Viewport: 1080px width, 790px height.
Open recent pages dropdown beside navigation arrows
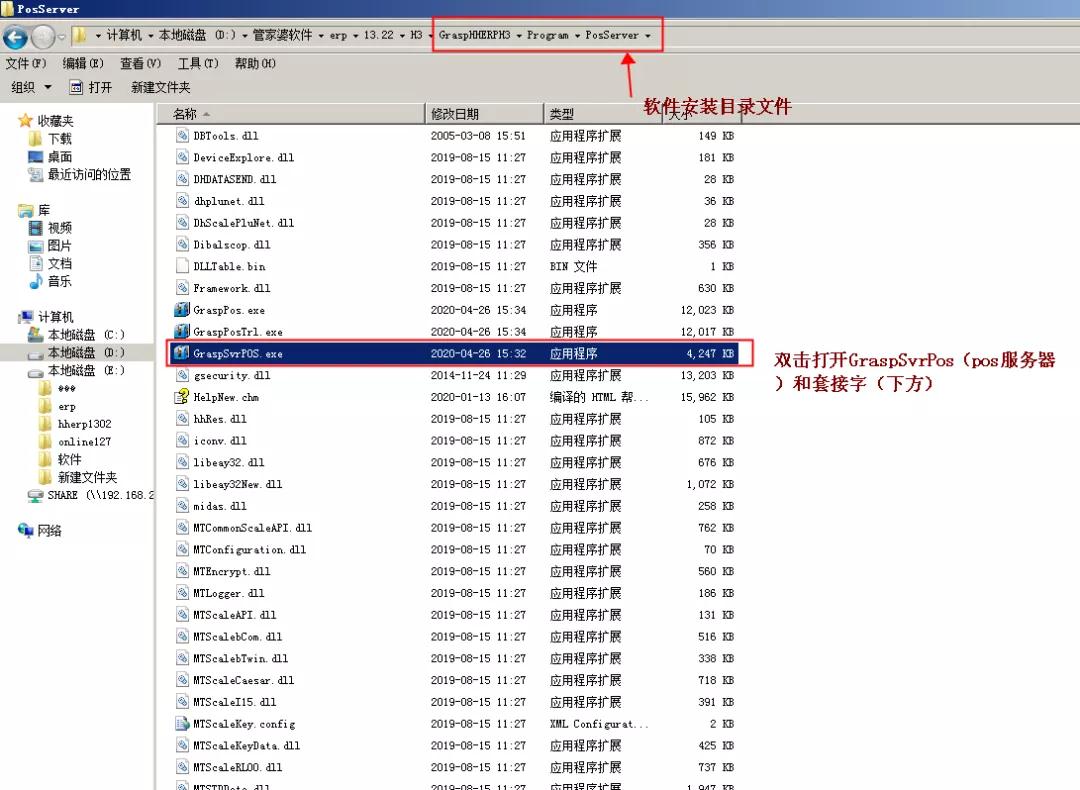tap(61, 37)
